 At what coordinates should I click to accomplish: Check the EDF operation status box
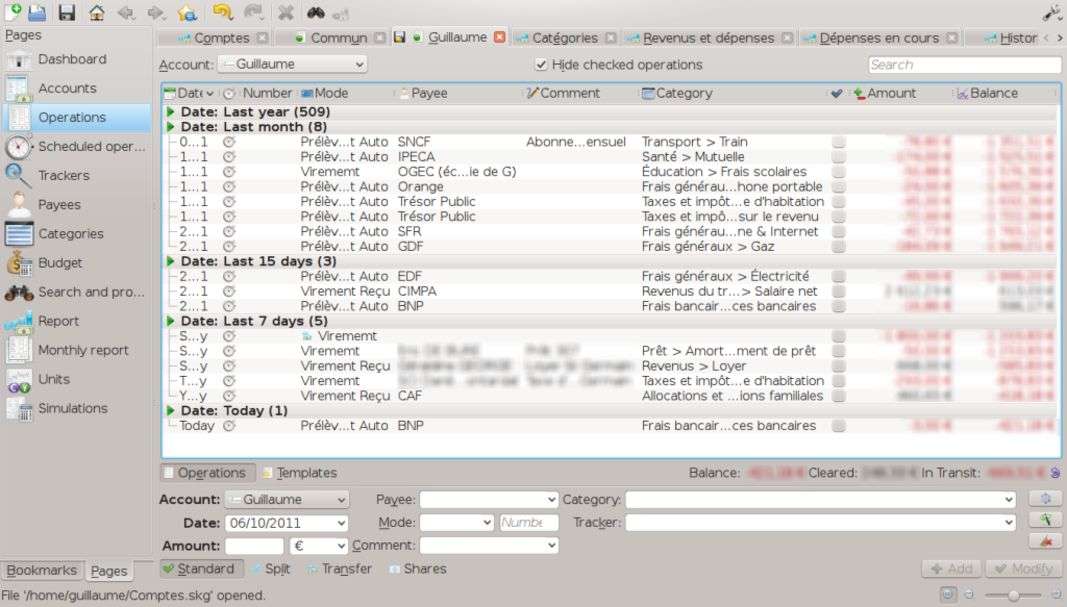pyautogui.click(x=838, y=277)
